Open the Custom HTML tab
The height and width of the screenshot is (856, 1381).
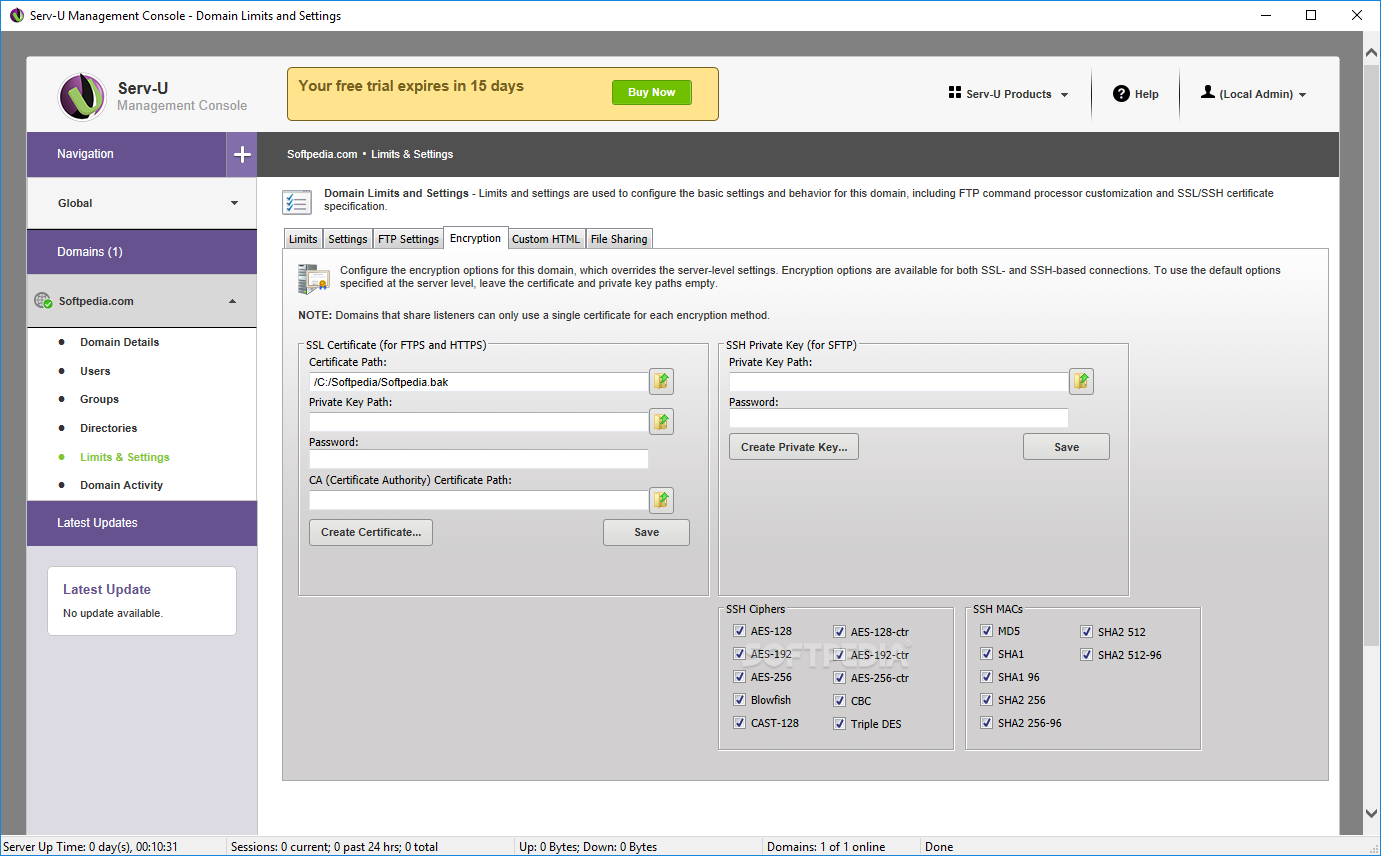click(x=546, y=239)
